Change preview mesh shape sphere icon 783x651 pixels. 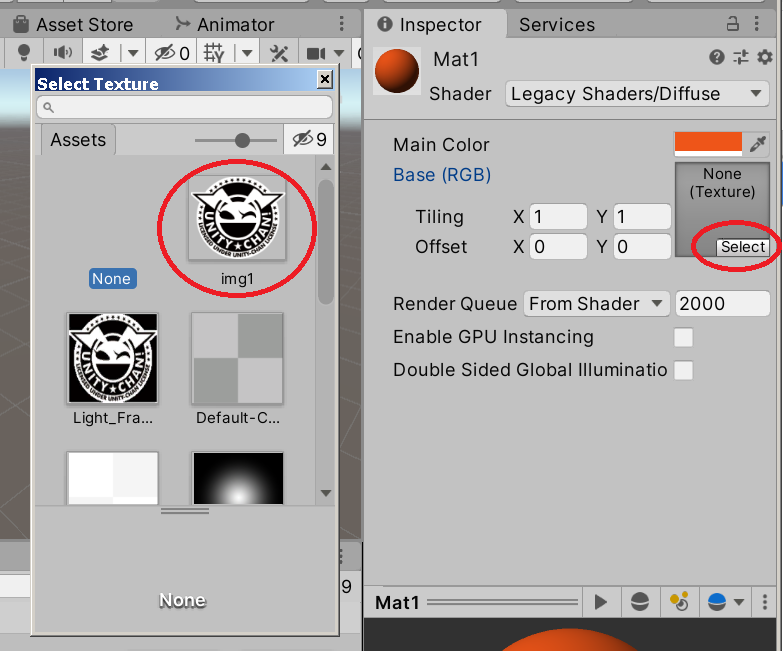(640, 602)
